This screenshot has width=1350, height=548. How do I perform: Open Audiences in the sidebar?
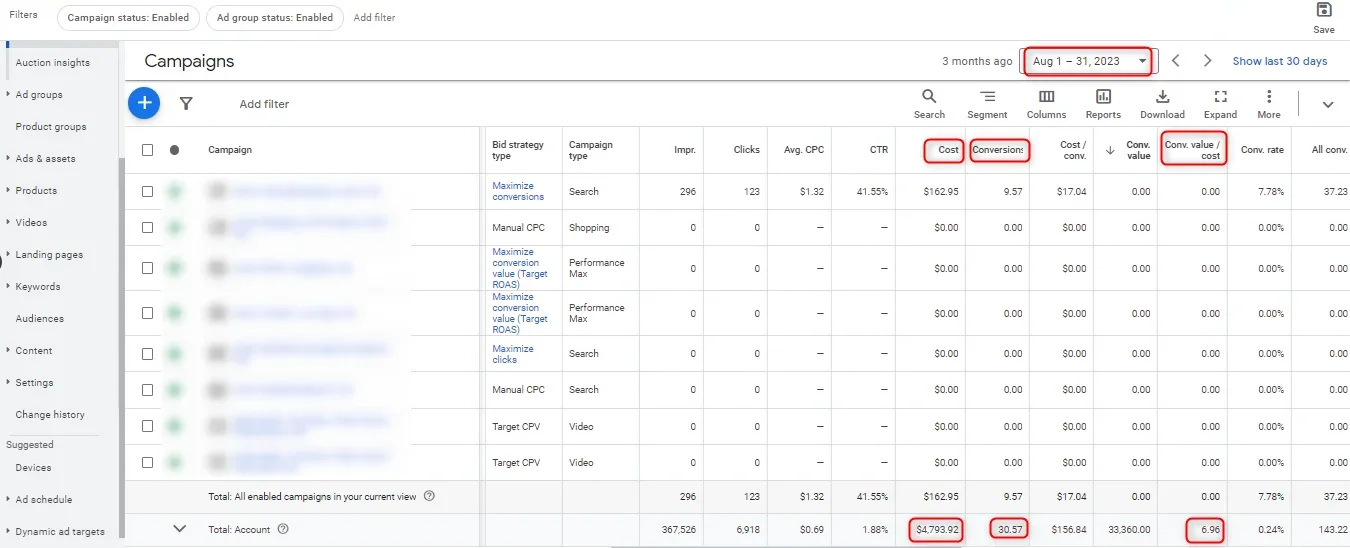[40, 319]
